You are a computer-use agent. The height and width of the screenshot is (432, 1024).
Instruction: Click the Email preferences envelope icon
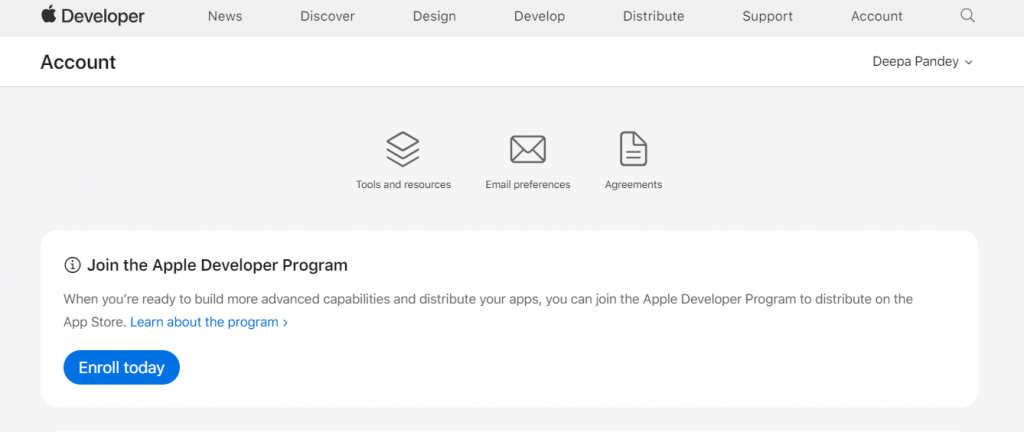coord(528,149)
